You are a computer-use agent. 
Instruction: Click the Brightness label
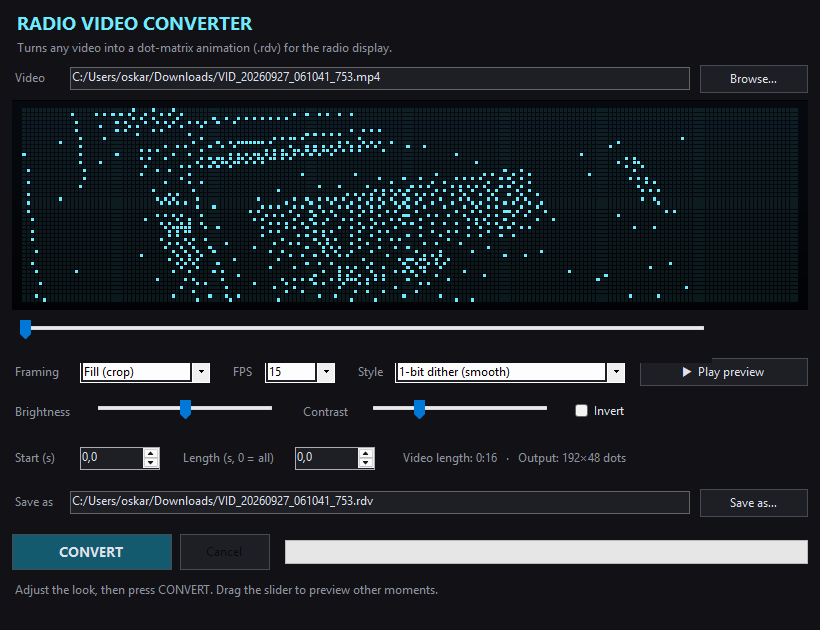(x=42, y=412)
